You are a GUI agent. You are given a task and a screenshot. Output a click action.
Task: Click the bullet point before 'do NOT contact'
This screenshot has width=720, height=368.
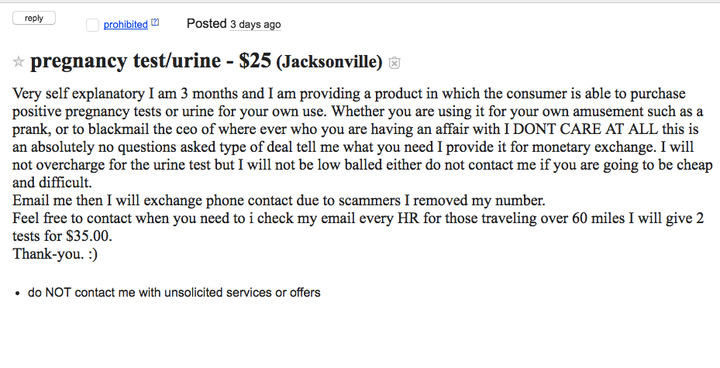17,294
